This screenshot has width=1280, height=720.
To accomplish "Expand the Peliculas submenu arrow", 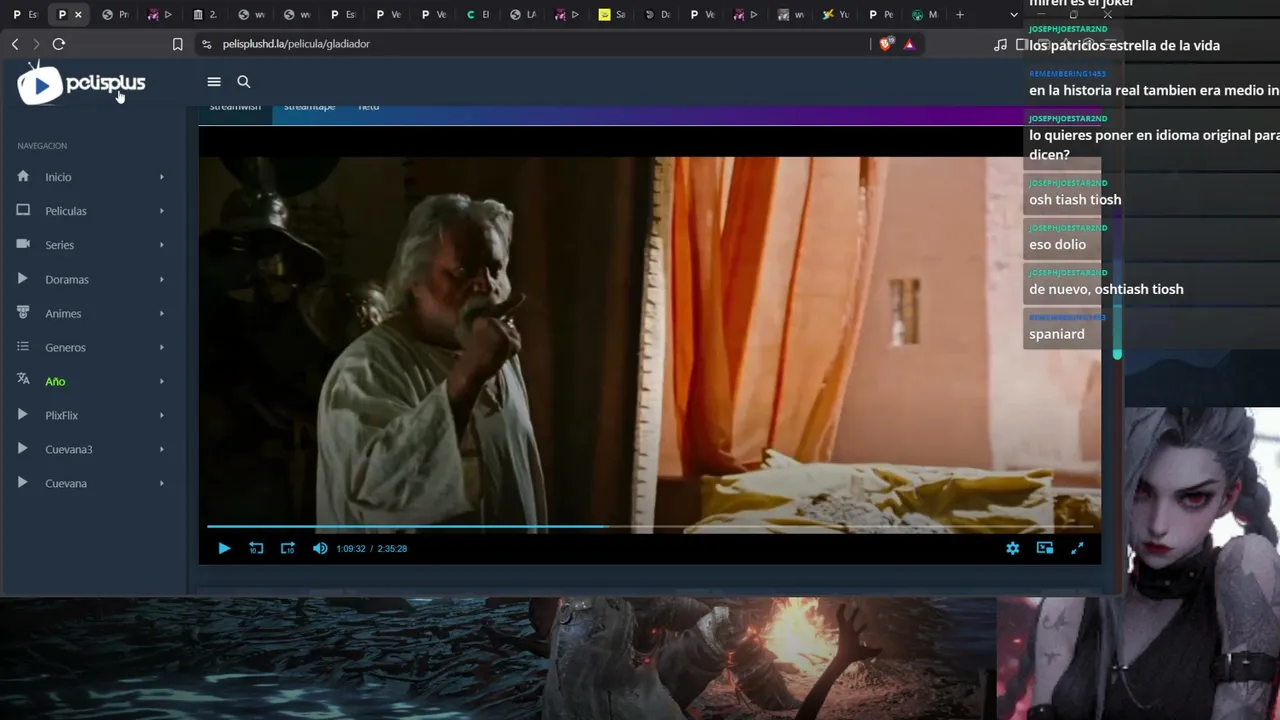I will point(162,211).
